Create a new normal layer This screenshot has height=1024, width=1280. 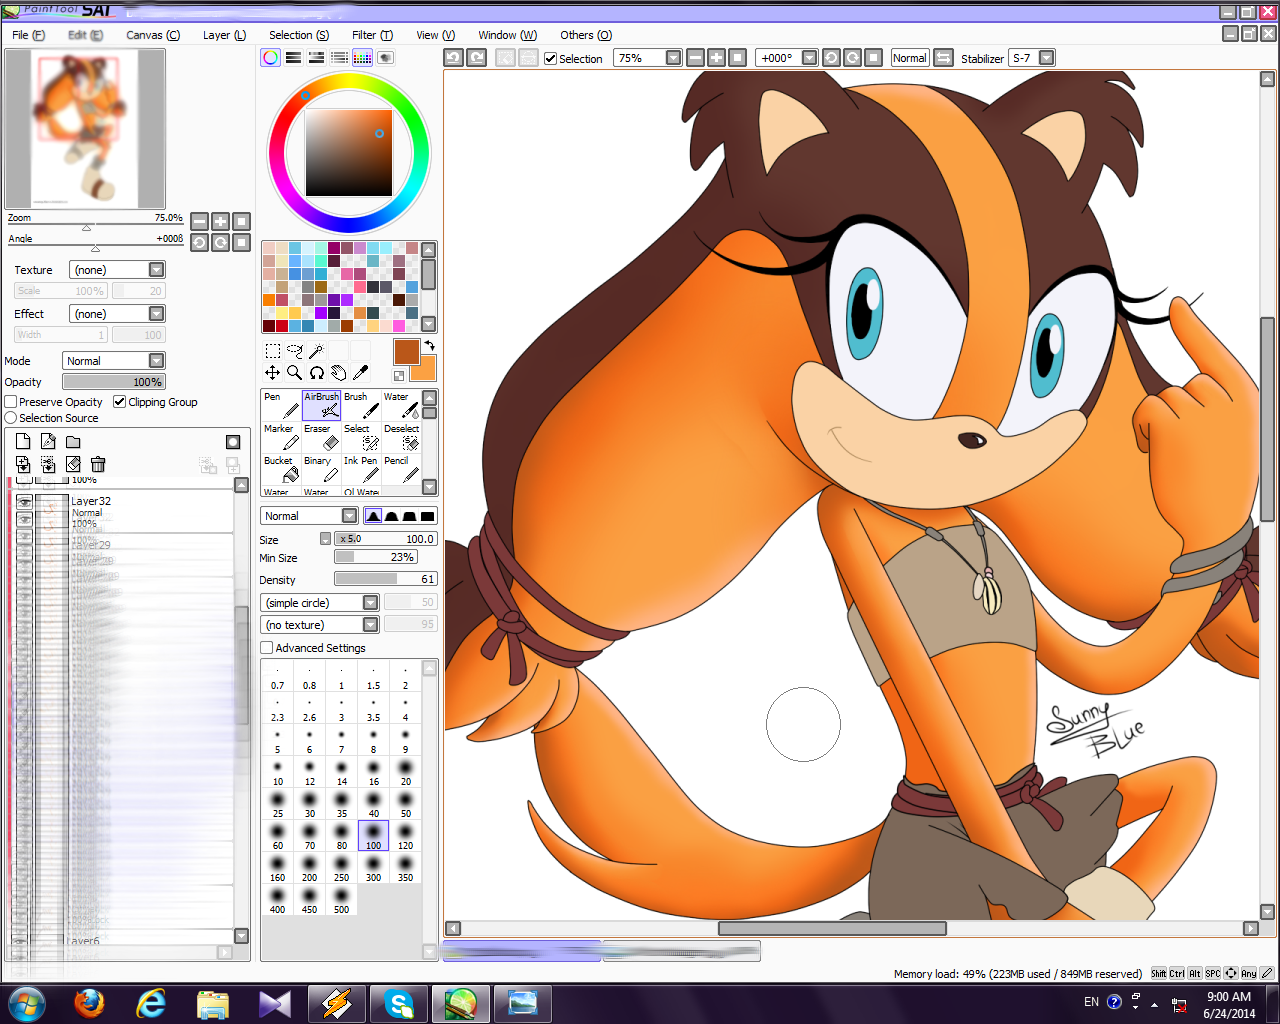click(x=23, y=442)
